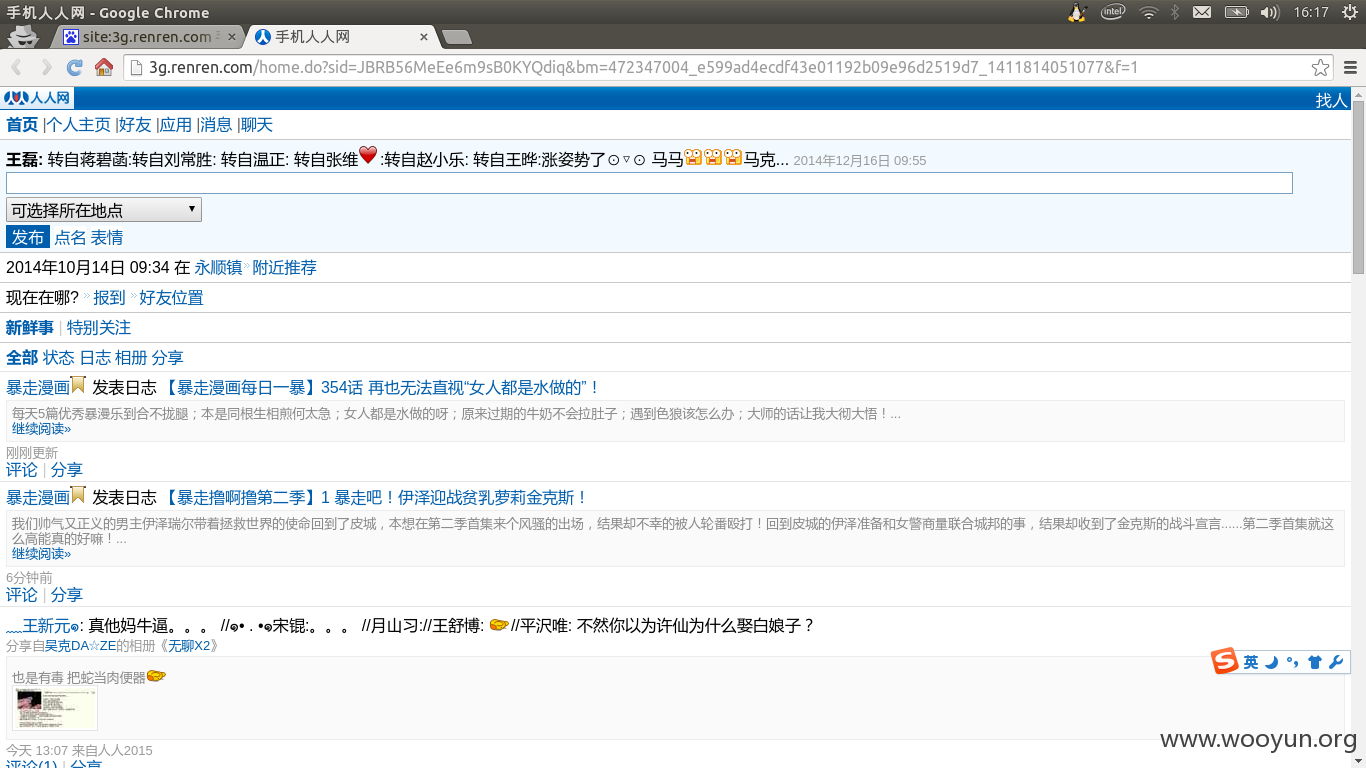The image size is (1366, 768).
Task: Click the Intel indicator icon
Action: click(x=1113, y=12)
